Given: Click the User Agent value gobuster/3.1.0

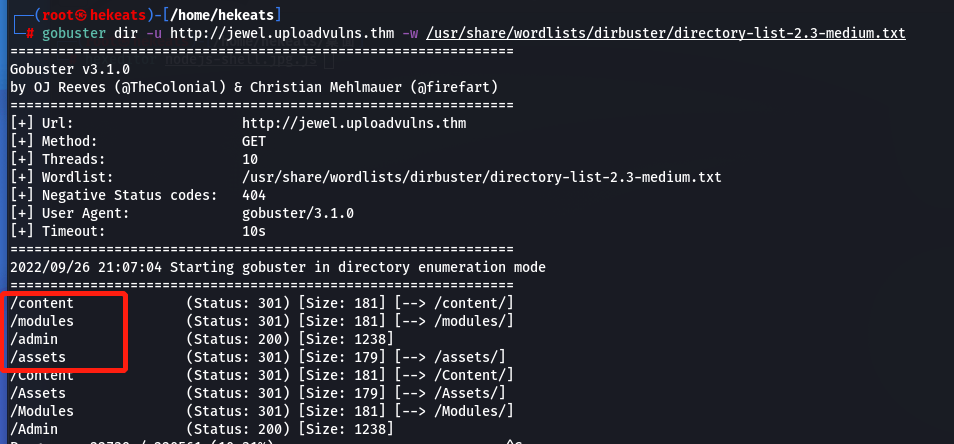Looking at the screenshot, I should (298, 213).
